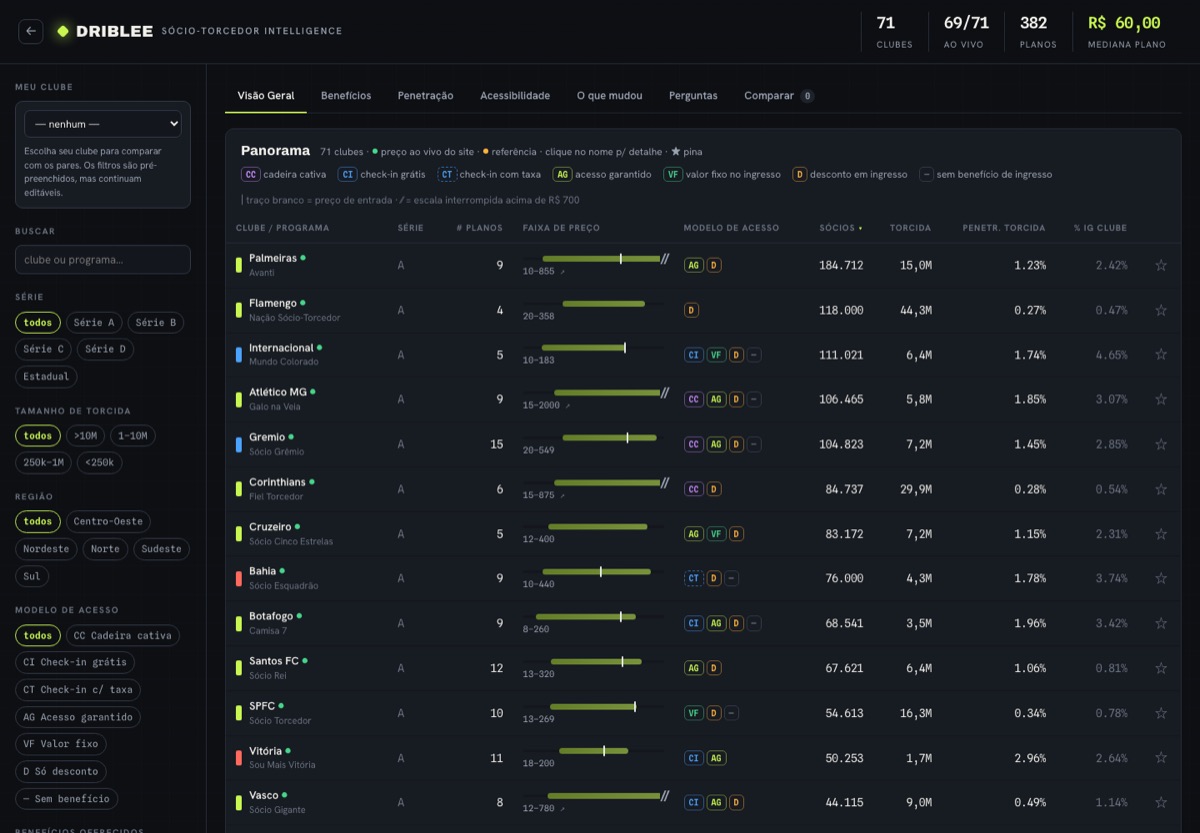
Task: Click the club or program search field
Action: click(x=103, y=260)
